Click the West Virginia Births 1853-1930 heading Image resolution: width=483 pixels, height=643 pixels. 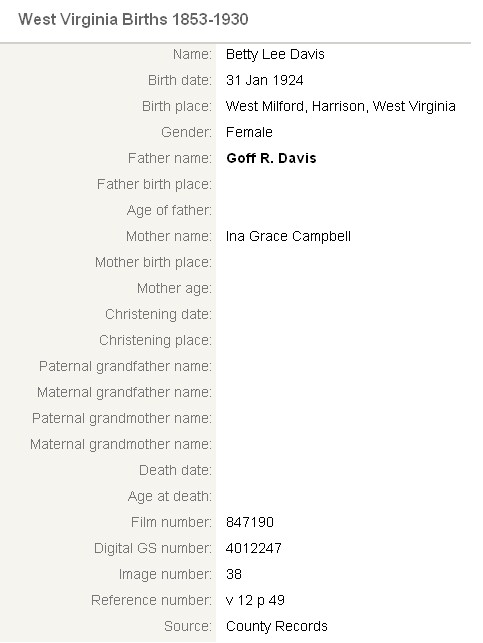pyautogui.click(x=133, y=20)
